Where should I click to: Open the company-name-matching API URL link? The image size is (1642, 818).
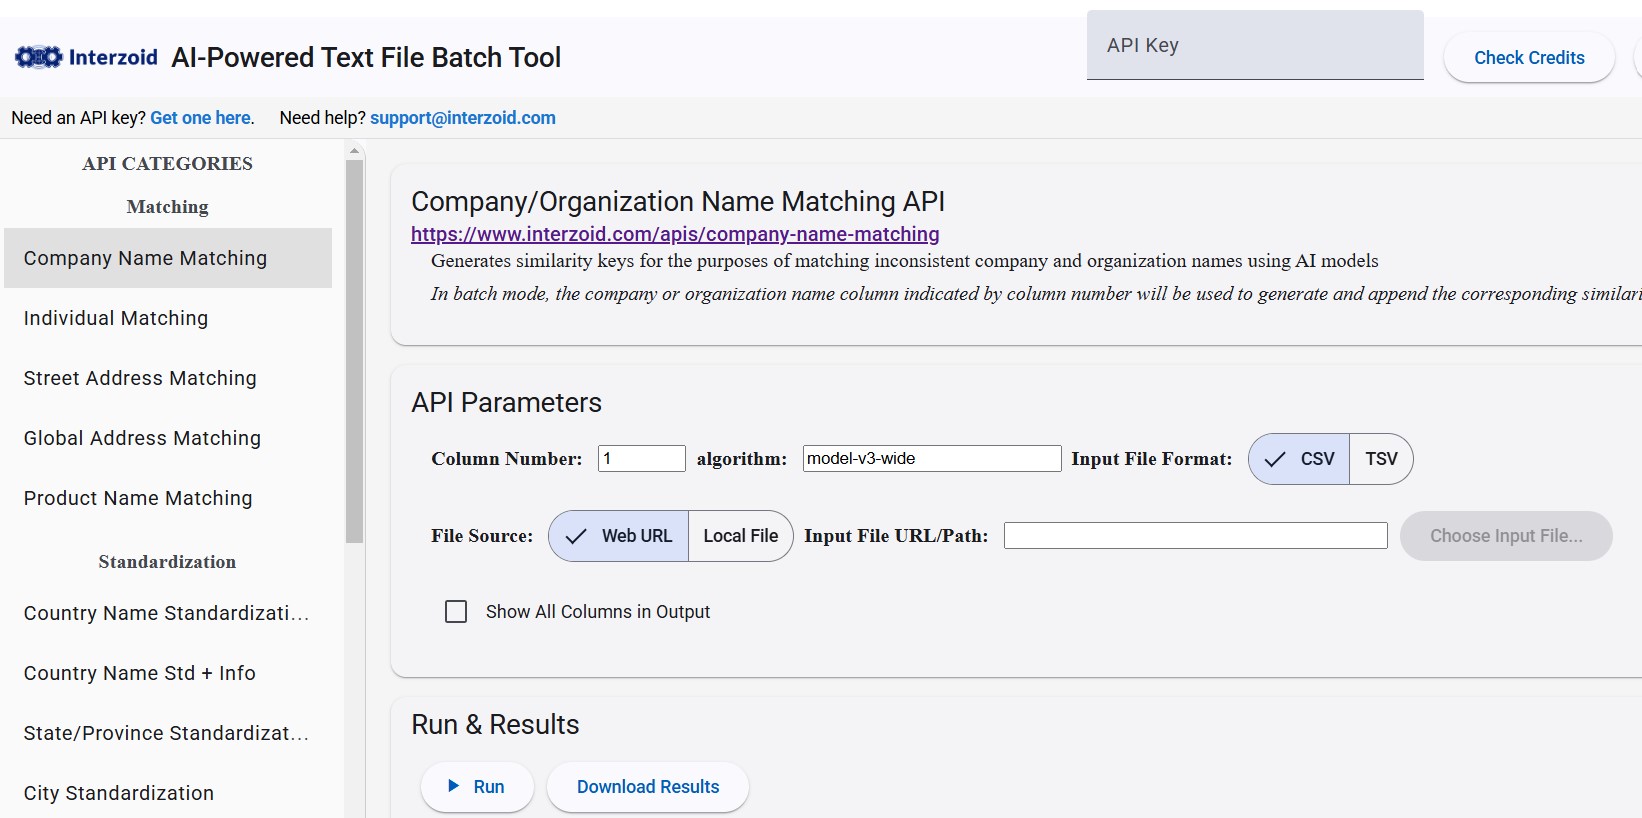coord(675,234)
